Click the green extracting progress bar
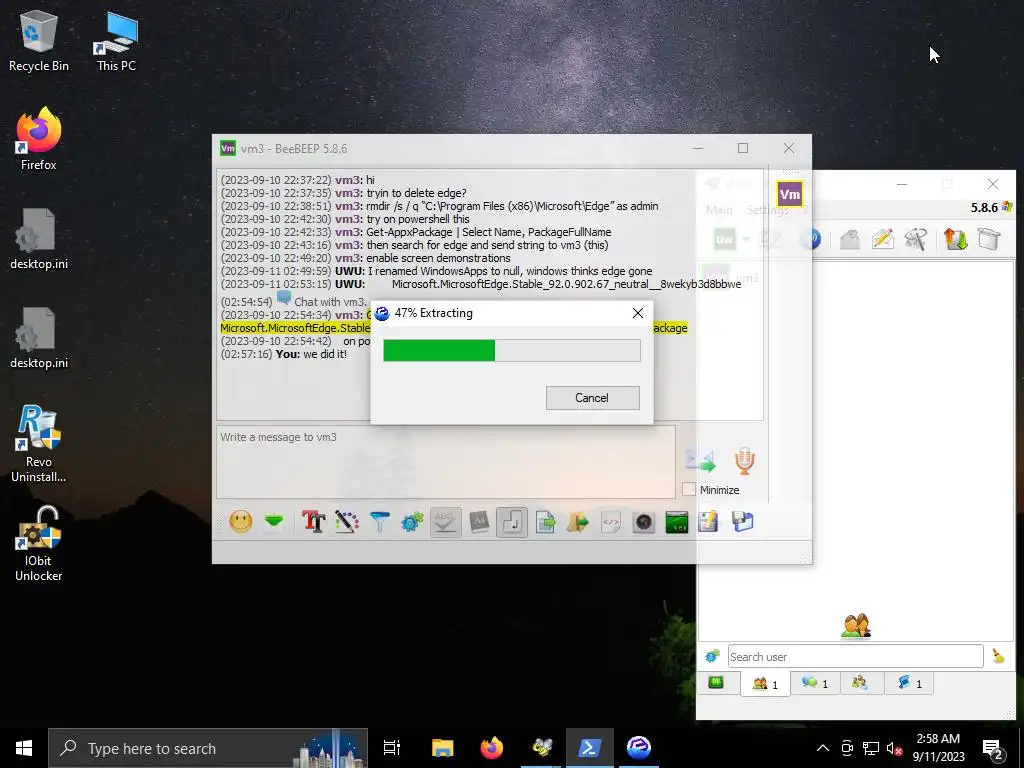This screenshot has height=768, width=1024. point(511,350)
